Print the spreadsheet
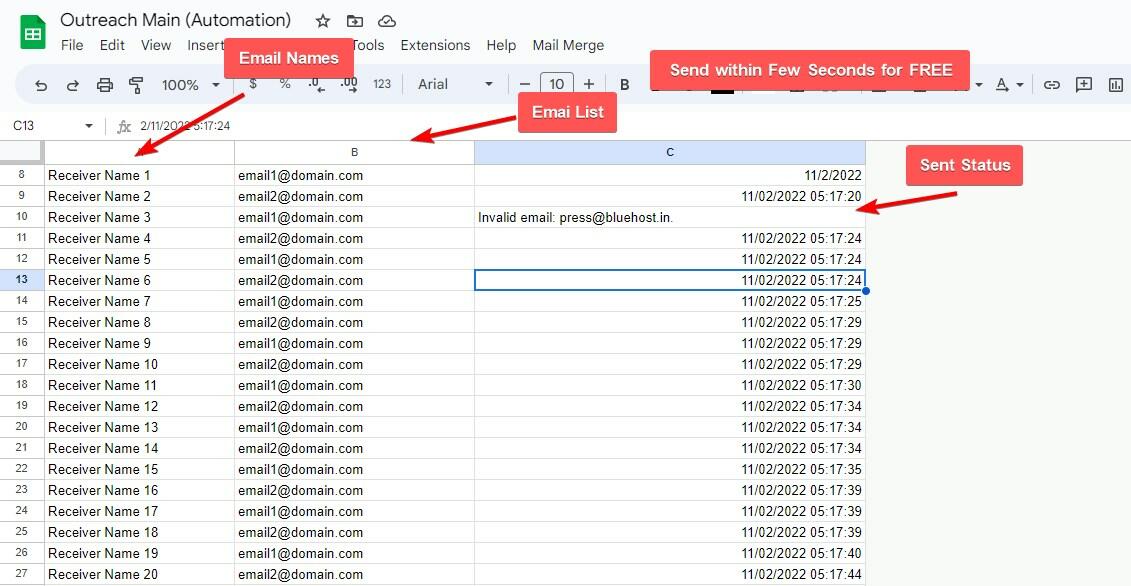1131x586 pixels. tap(105, 85)
